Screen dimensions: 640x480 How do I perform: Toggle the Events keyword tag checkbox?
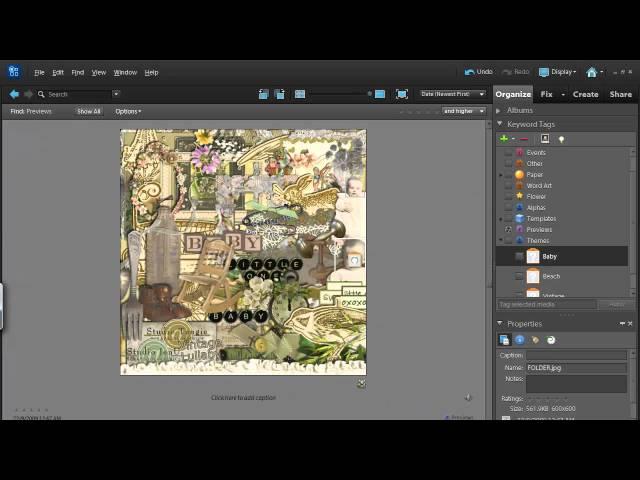click(508, 152)
